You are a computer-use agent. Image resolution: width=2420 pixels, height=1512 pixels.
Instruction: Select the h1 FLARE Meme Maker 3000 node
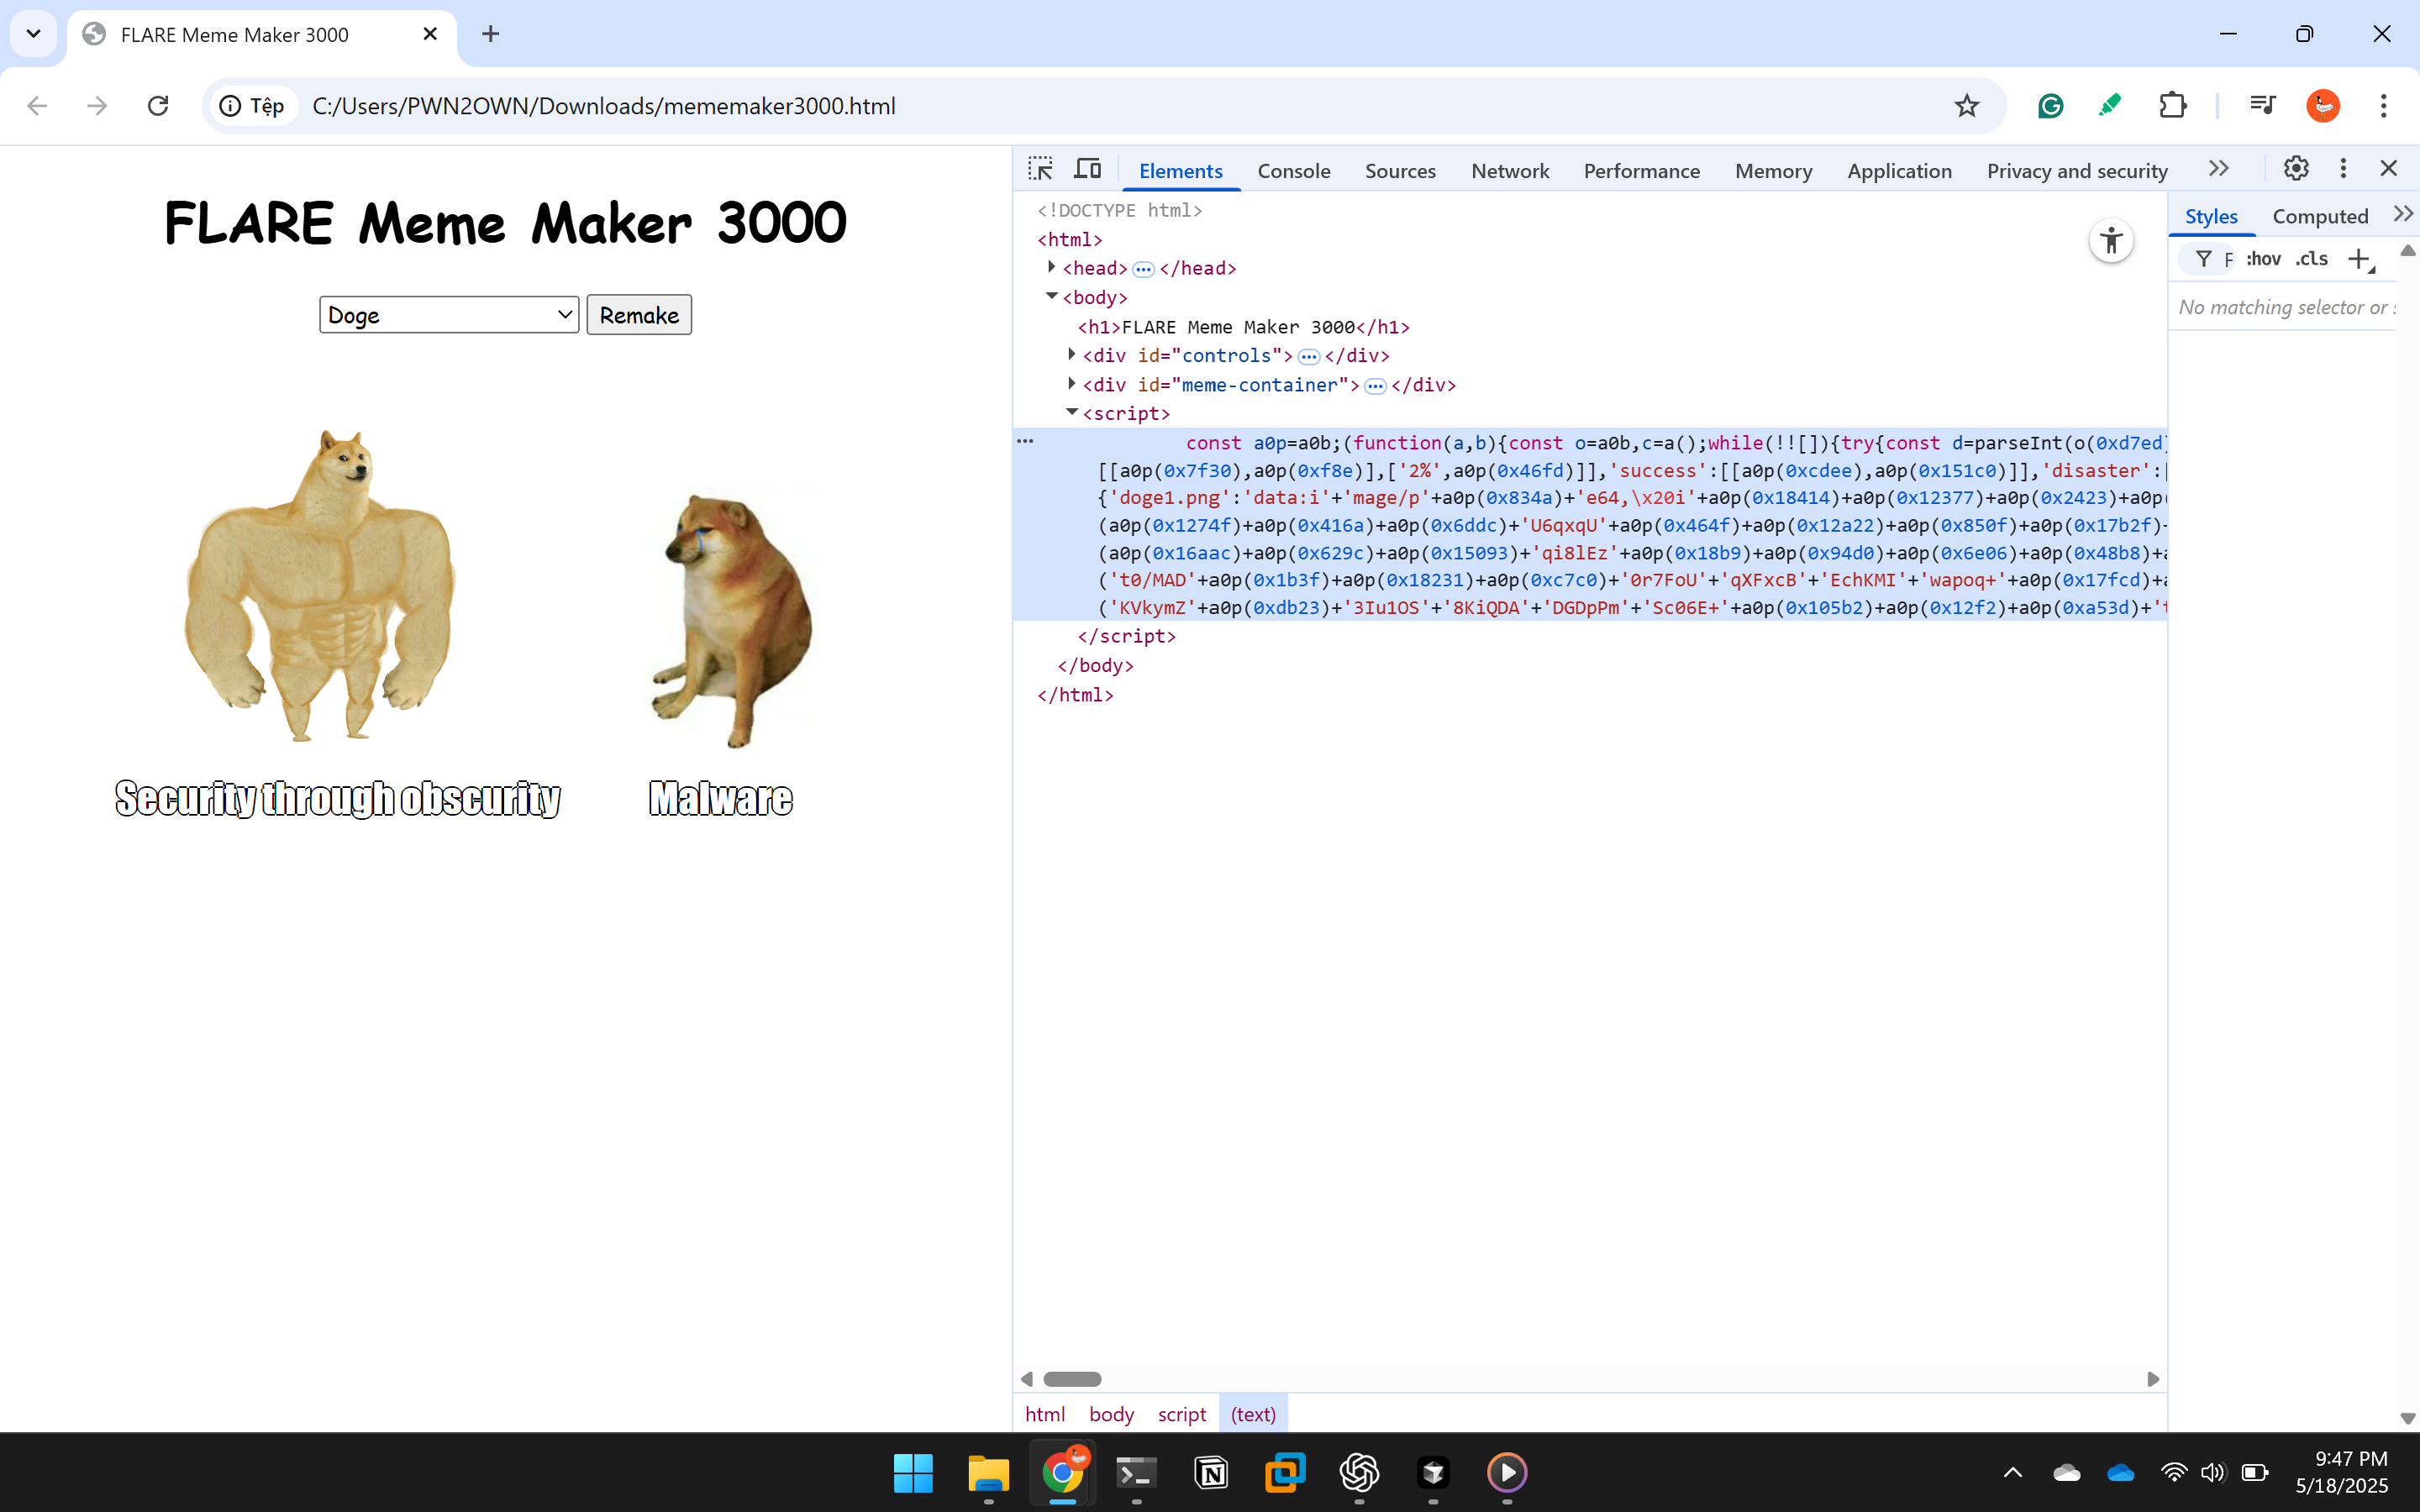point(1243,327)
